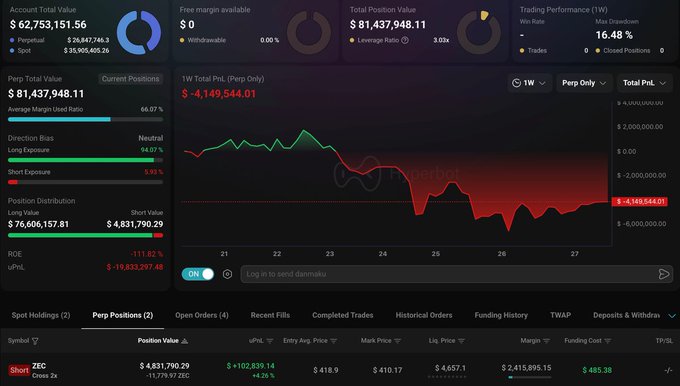The width and height of the screenshot is (680, 386).
Task: Select the Perp Positions (2) tab
Action: point(123,315)
